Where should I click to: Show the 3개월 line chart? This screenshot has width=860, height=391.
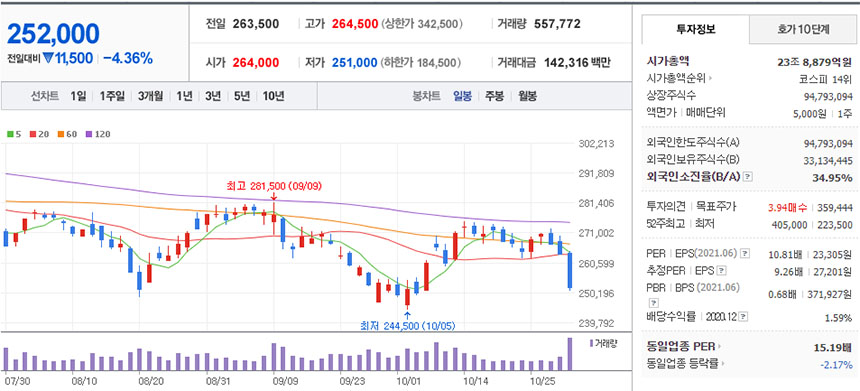pos(150,97)
